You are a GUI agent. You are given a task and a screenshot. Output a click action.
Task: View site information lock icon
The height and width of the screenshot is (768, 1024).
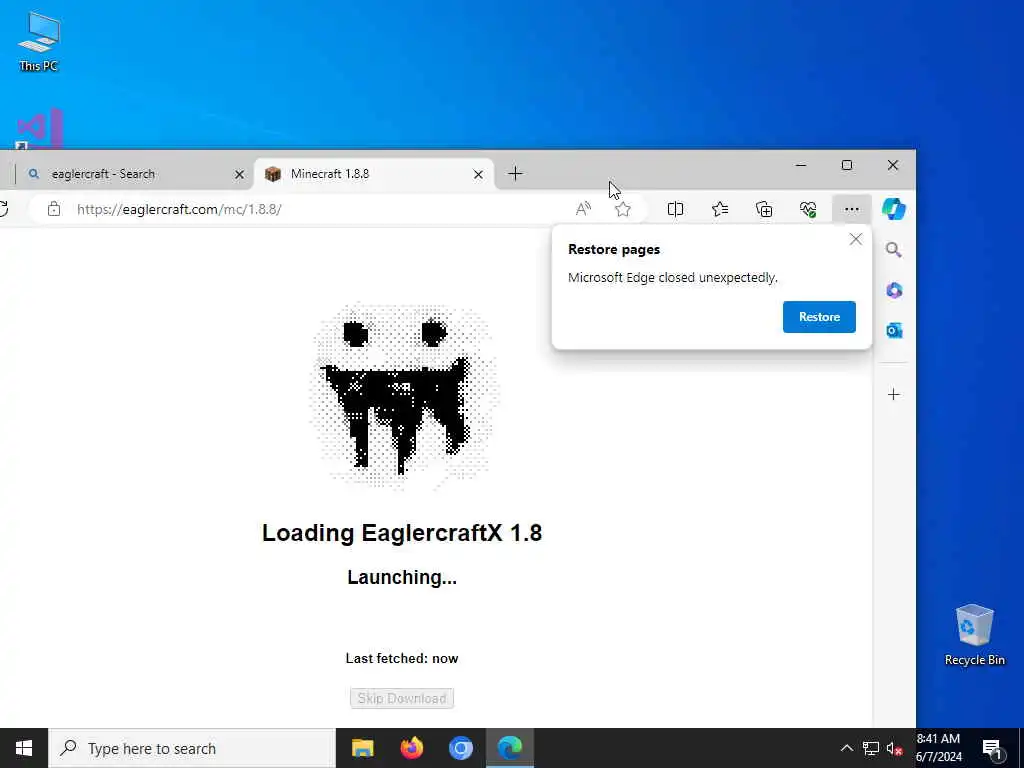click(54, 209)
